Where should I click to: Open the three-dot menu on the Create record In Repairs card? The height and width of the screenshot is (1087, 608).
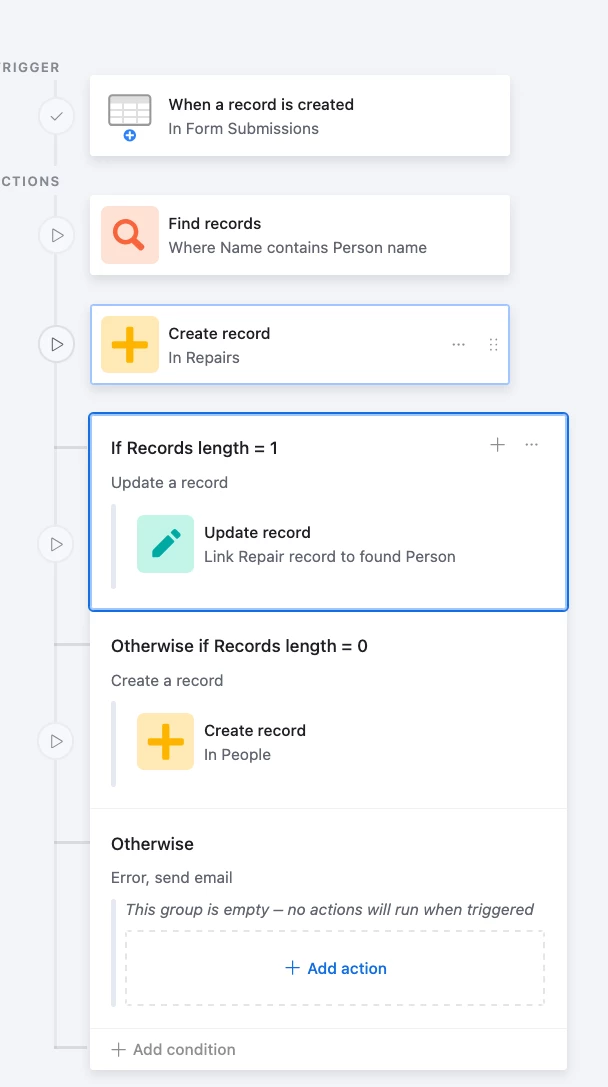pos(458,345)
